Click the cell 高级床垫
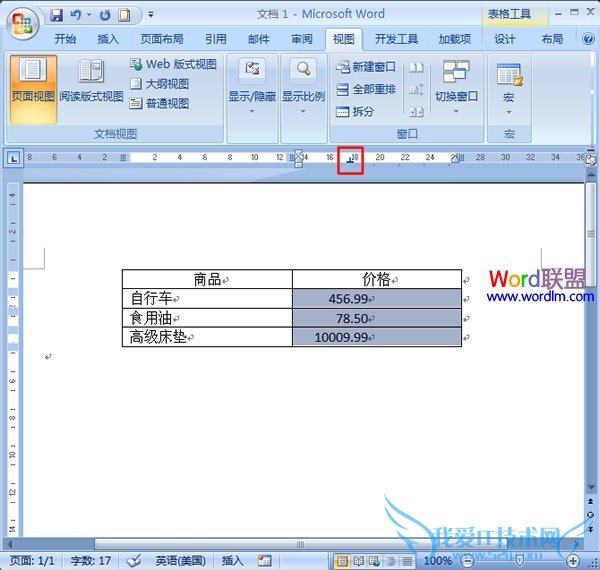This screenshot has height=570, width=600. [207, 337]
